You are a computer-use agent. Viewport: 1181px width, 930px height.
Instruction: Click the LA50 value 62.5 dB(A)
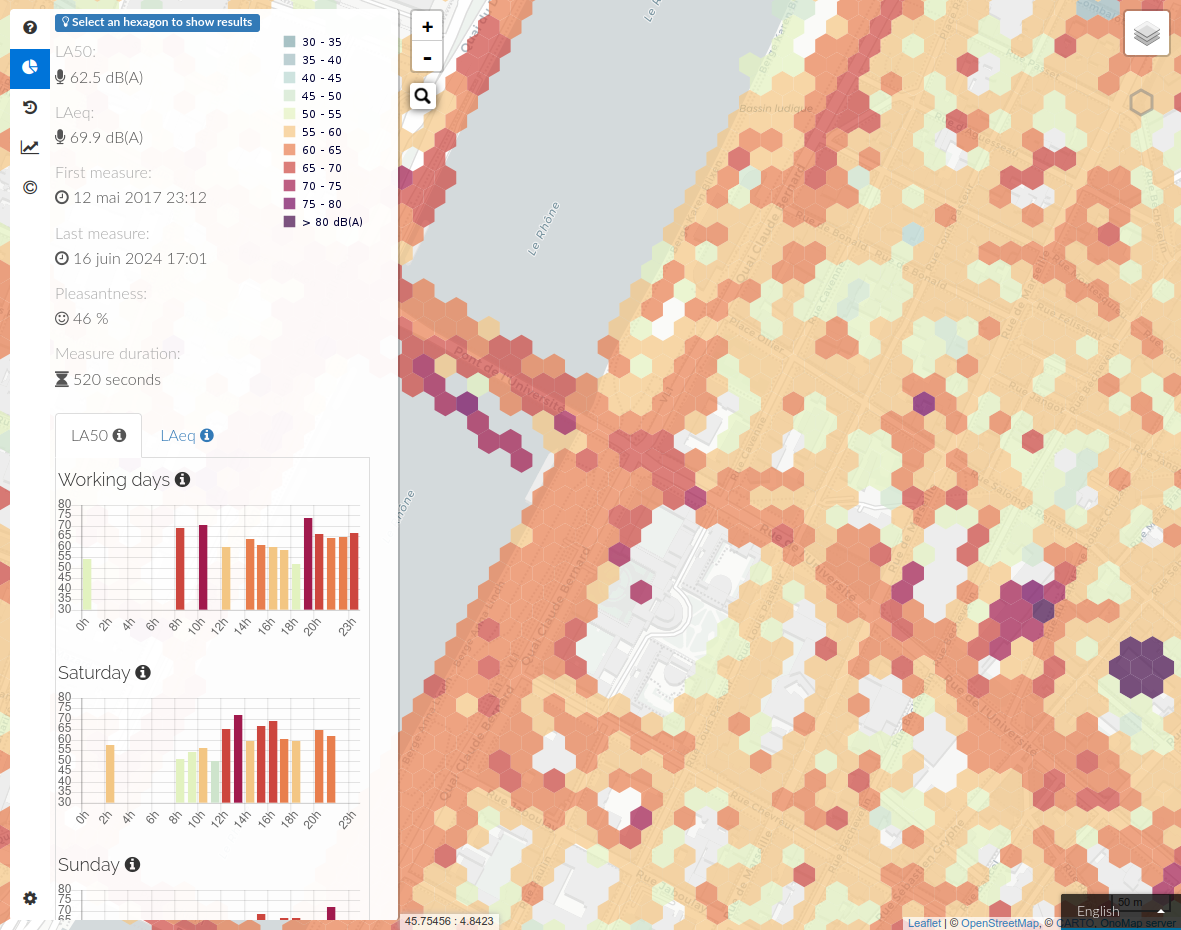pos(106,78)
